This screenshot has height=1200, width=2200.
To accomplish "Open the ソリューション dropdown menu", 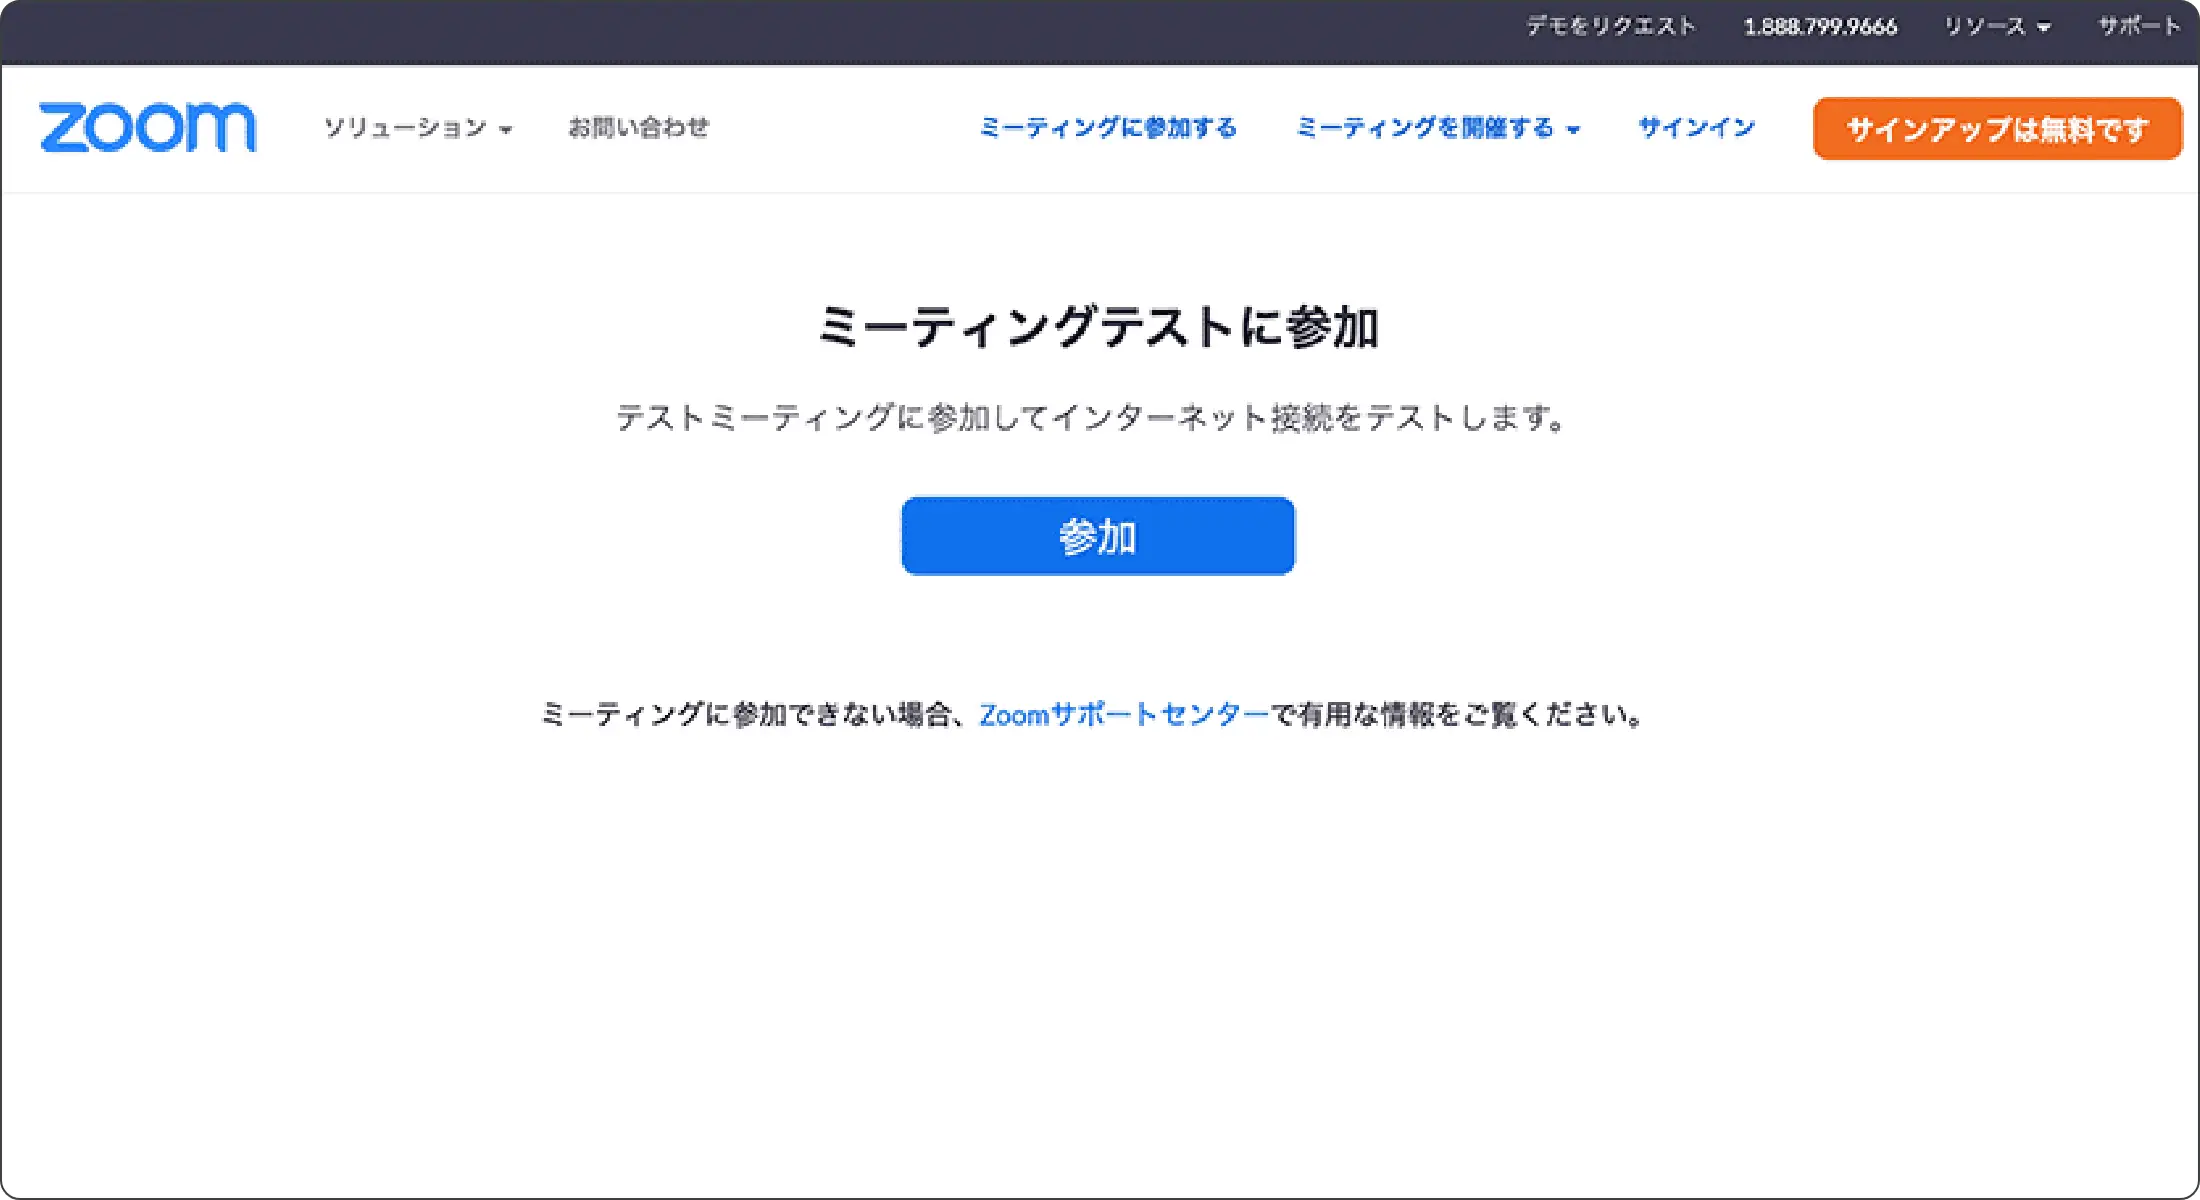I will (417, 128).
